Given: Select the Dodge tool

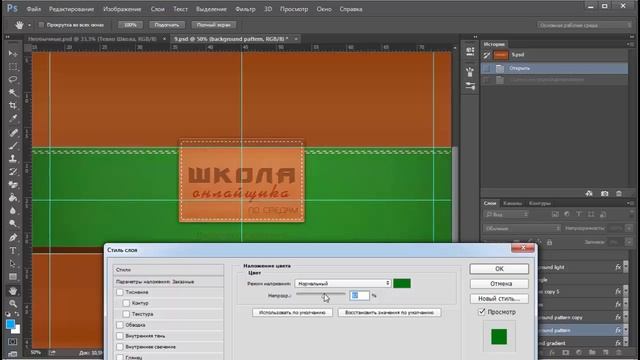Looking at the screenshot, I should click(x=13, y=224).
